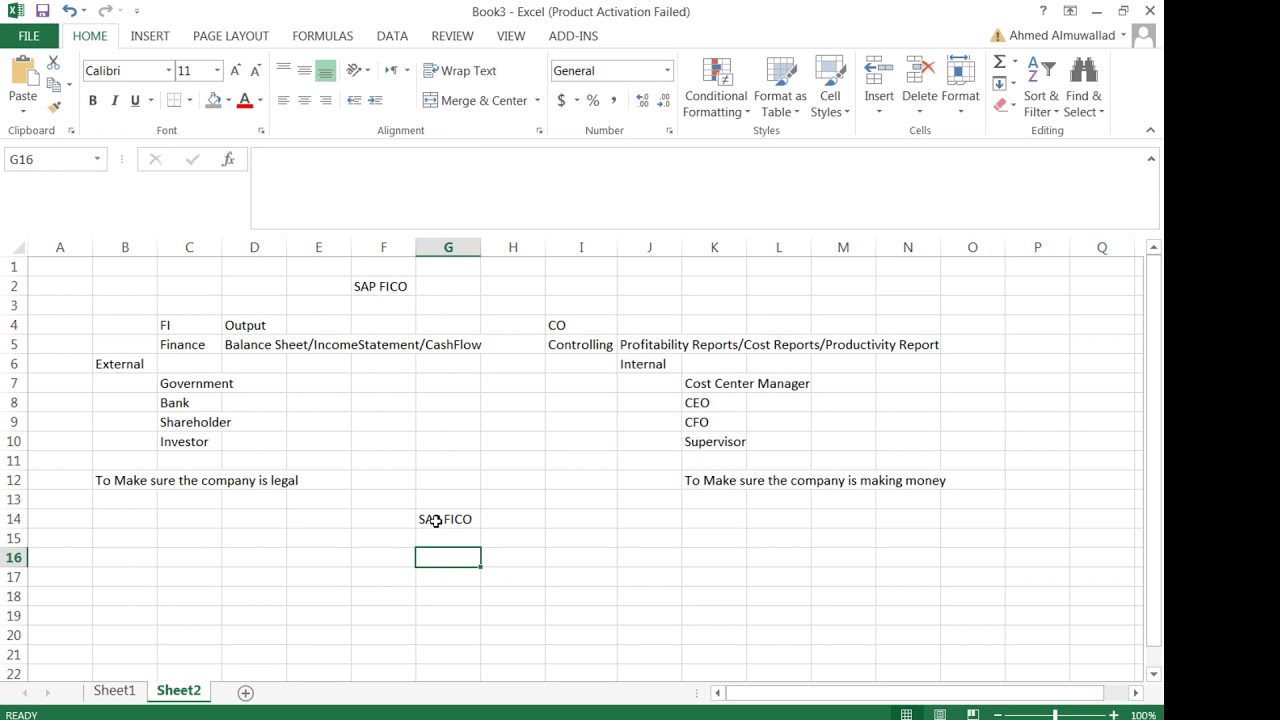Toggle Italic formatting

click(x=114, y=100)
